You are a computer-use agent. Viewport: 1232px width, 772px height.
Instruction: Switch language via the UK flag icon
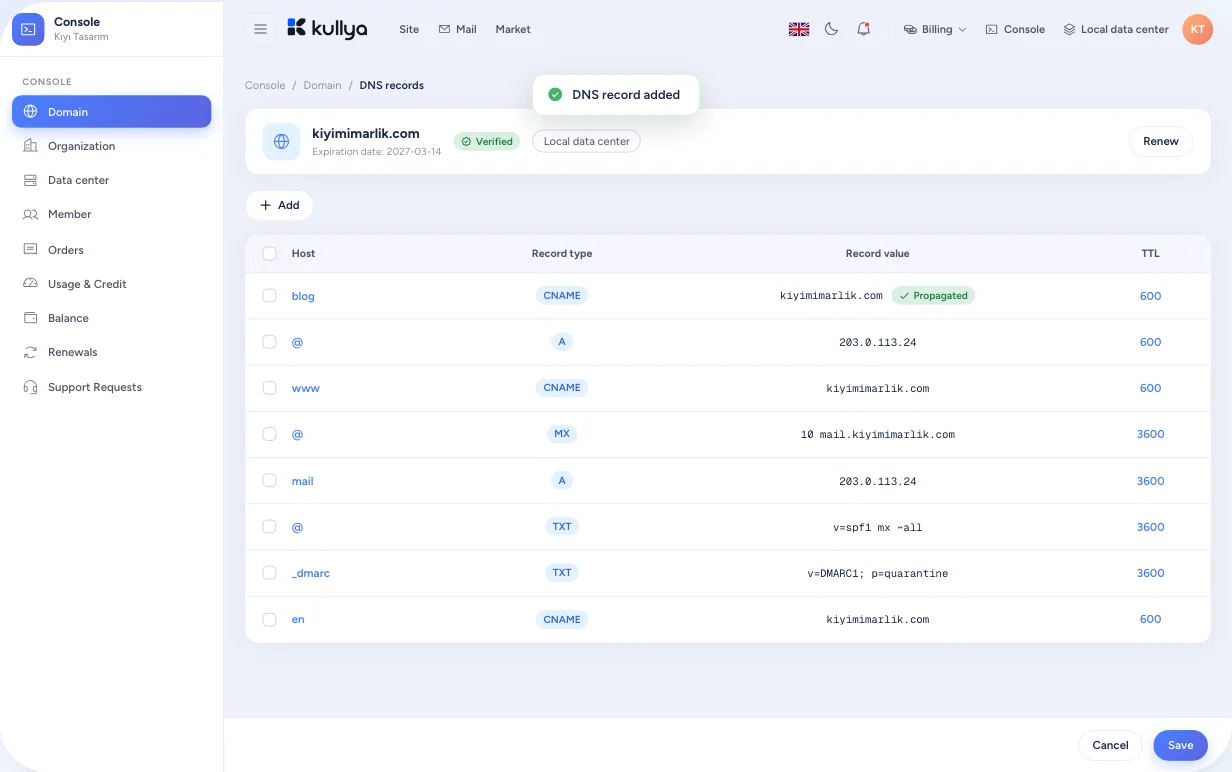point(799,29)
